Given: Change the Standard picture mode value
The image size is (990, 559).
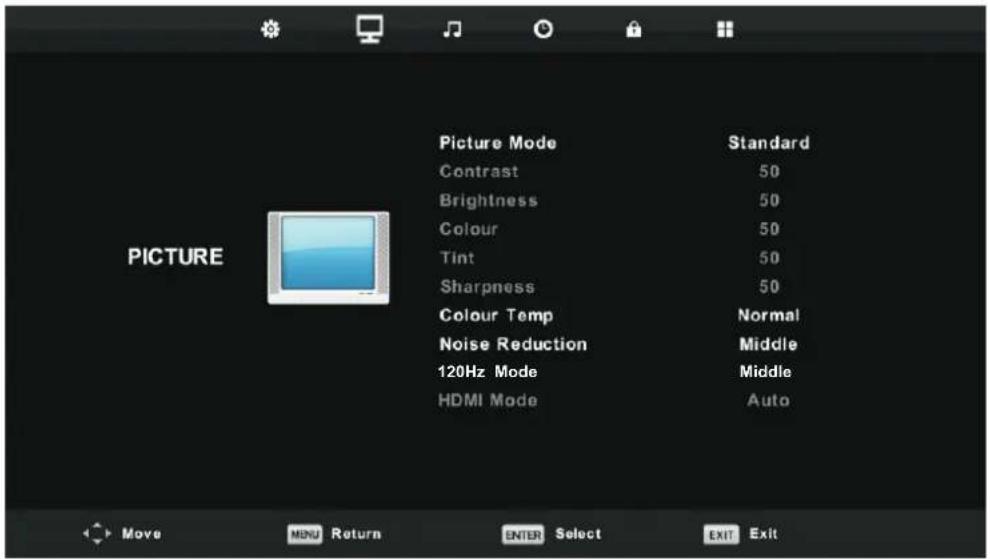Looking at the screenshot, I should (x=768, y=143).
